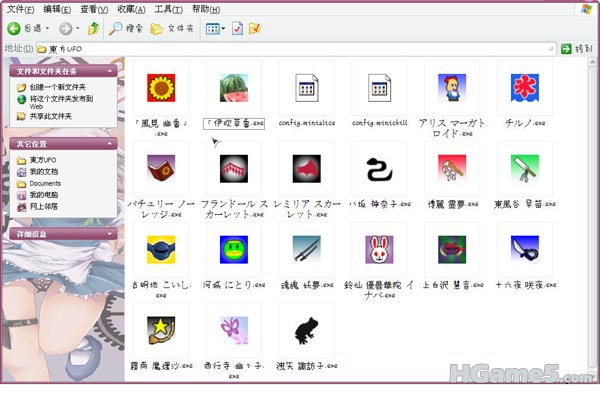Viewport: 600px width, 398px height.
Task: Open 我的电脑 in Other Places
Action: pos(44,195)
